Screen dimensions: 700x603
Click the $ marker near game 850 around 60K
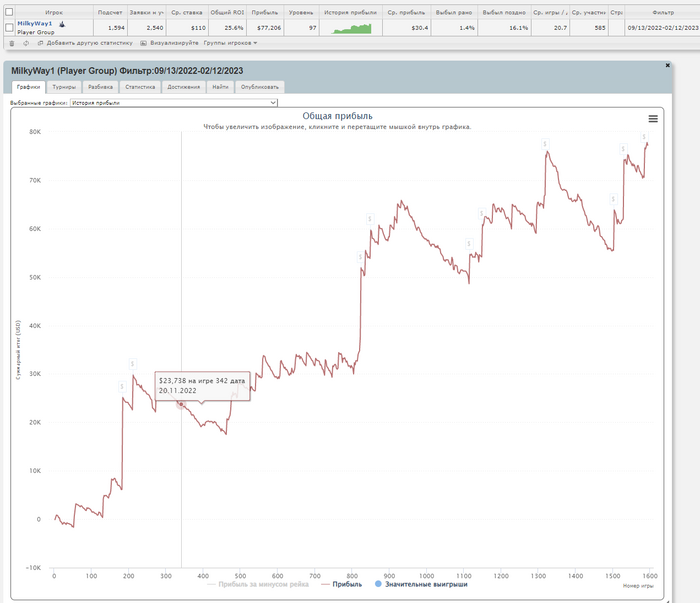point(370,219)
